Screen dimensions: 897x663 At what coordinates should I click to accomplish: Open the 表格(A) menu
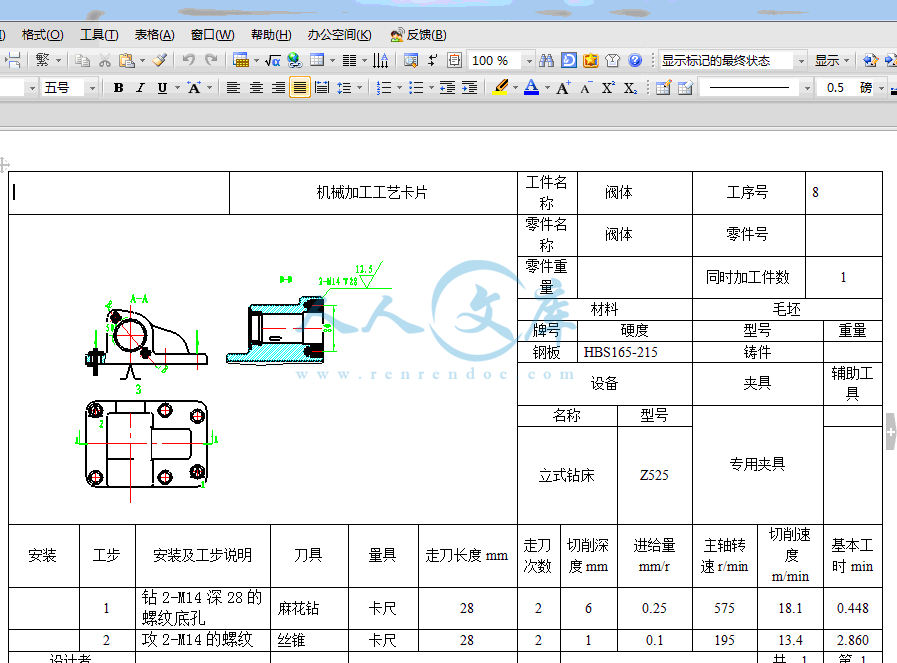(154, 35)
